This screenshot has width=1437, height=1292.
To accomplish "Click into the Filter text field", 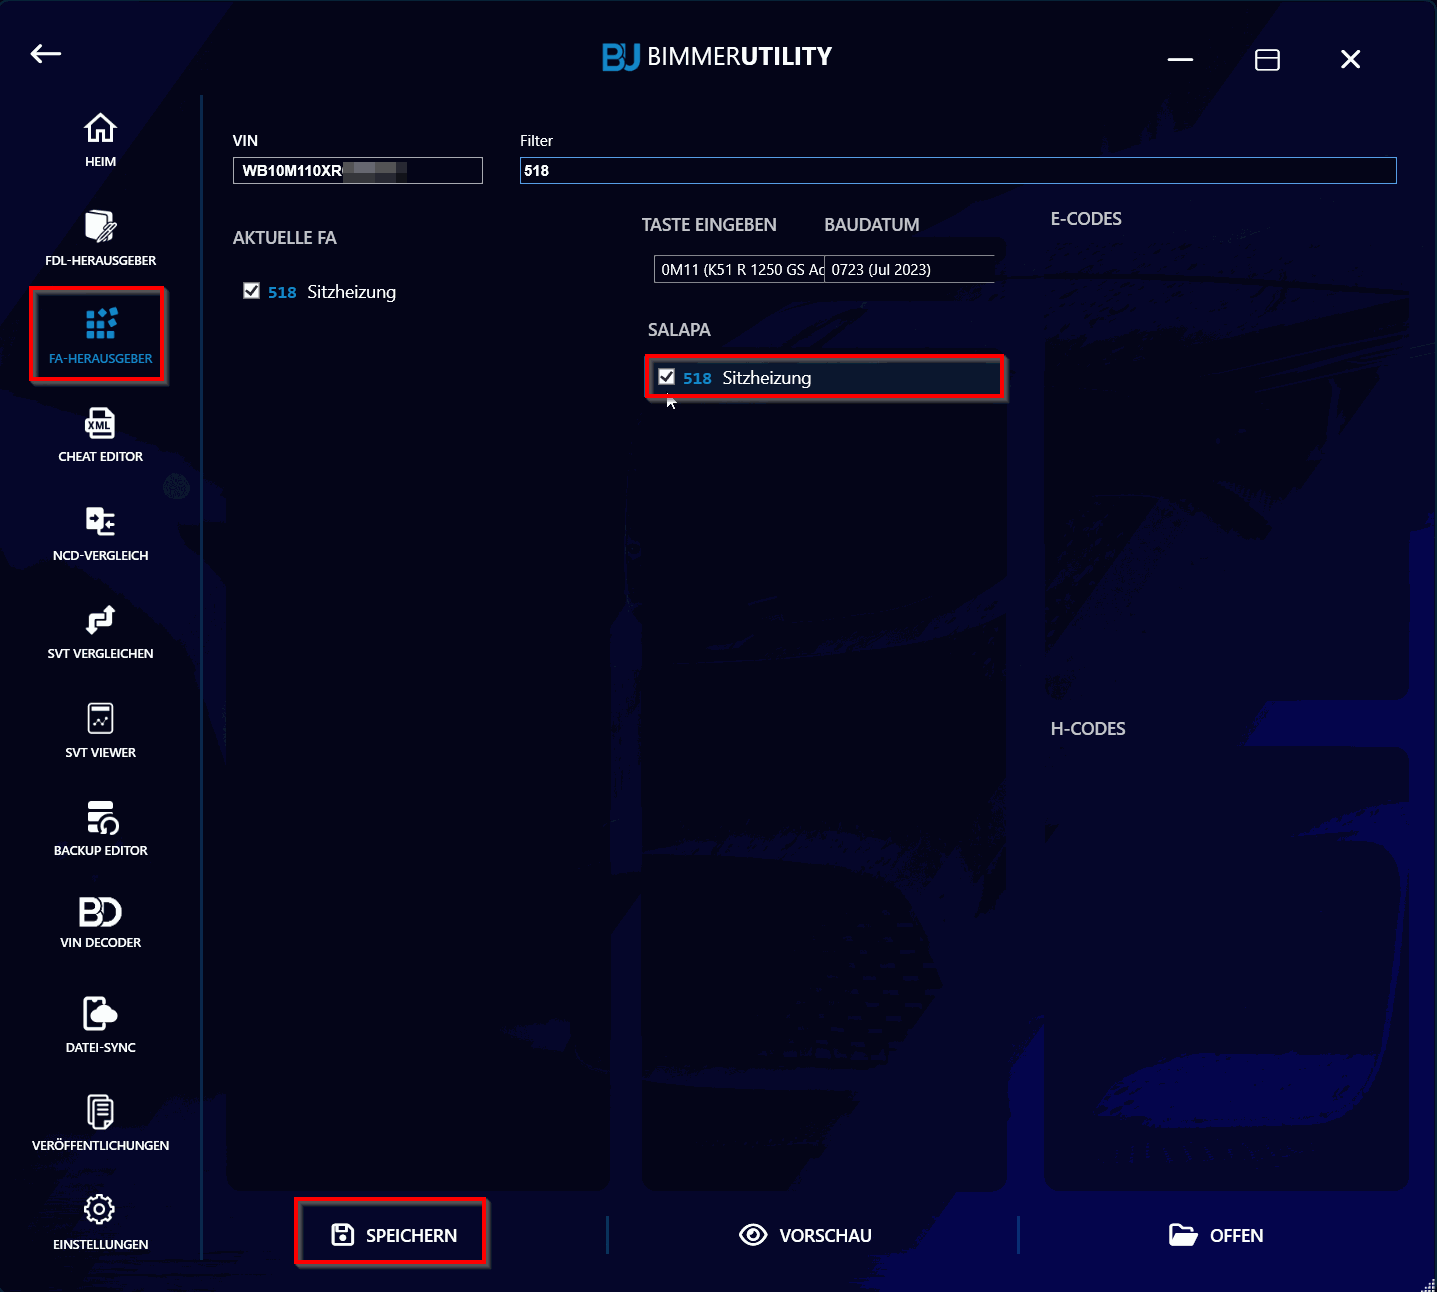I will pos(957,171).
